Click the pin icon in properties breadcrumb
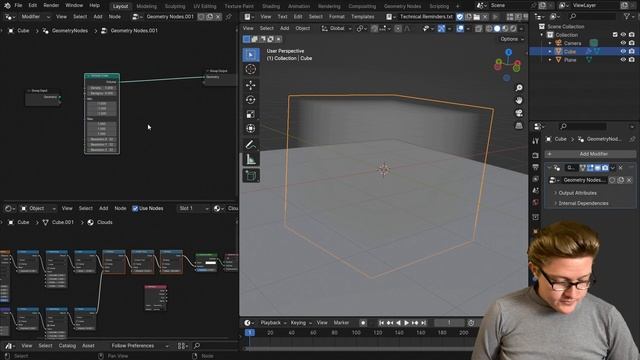 click(x=632, y=139)
